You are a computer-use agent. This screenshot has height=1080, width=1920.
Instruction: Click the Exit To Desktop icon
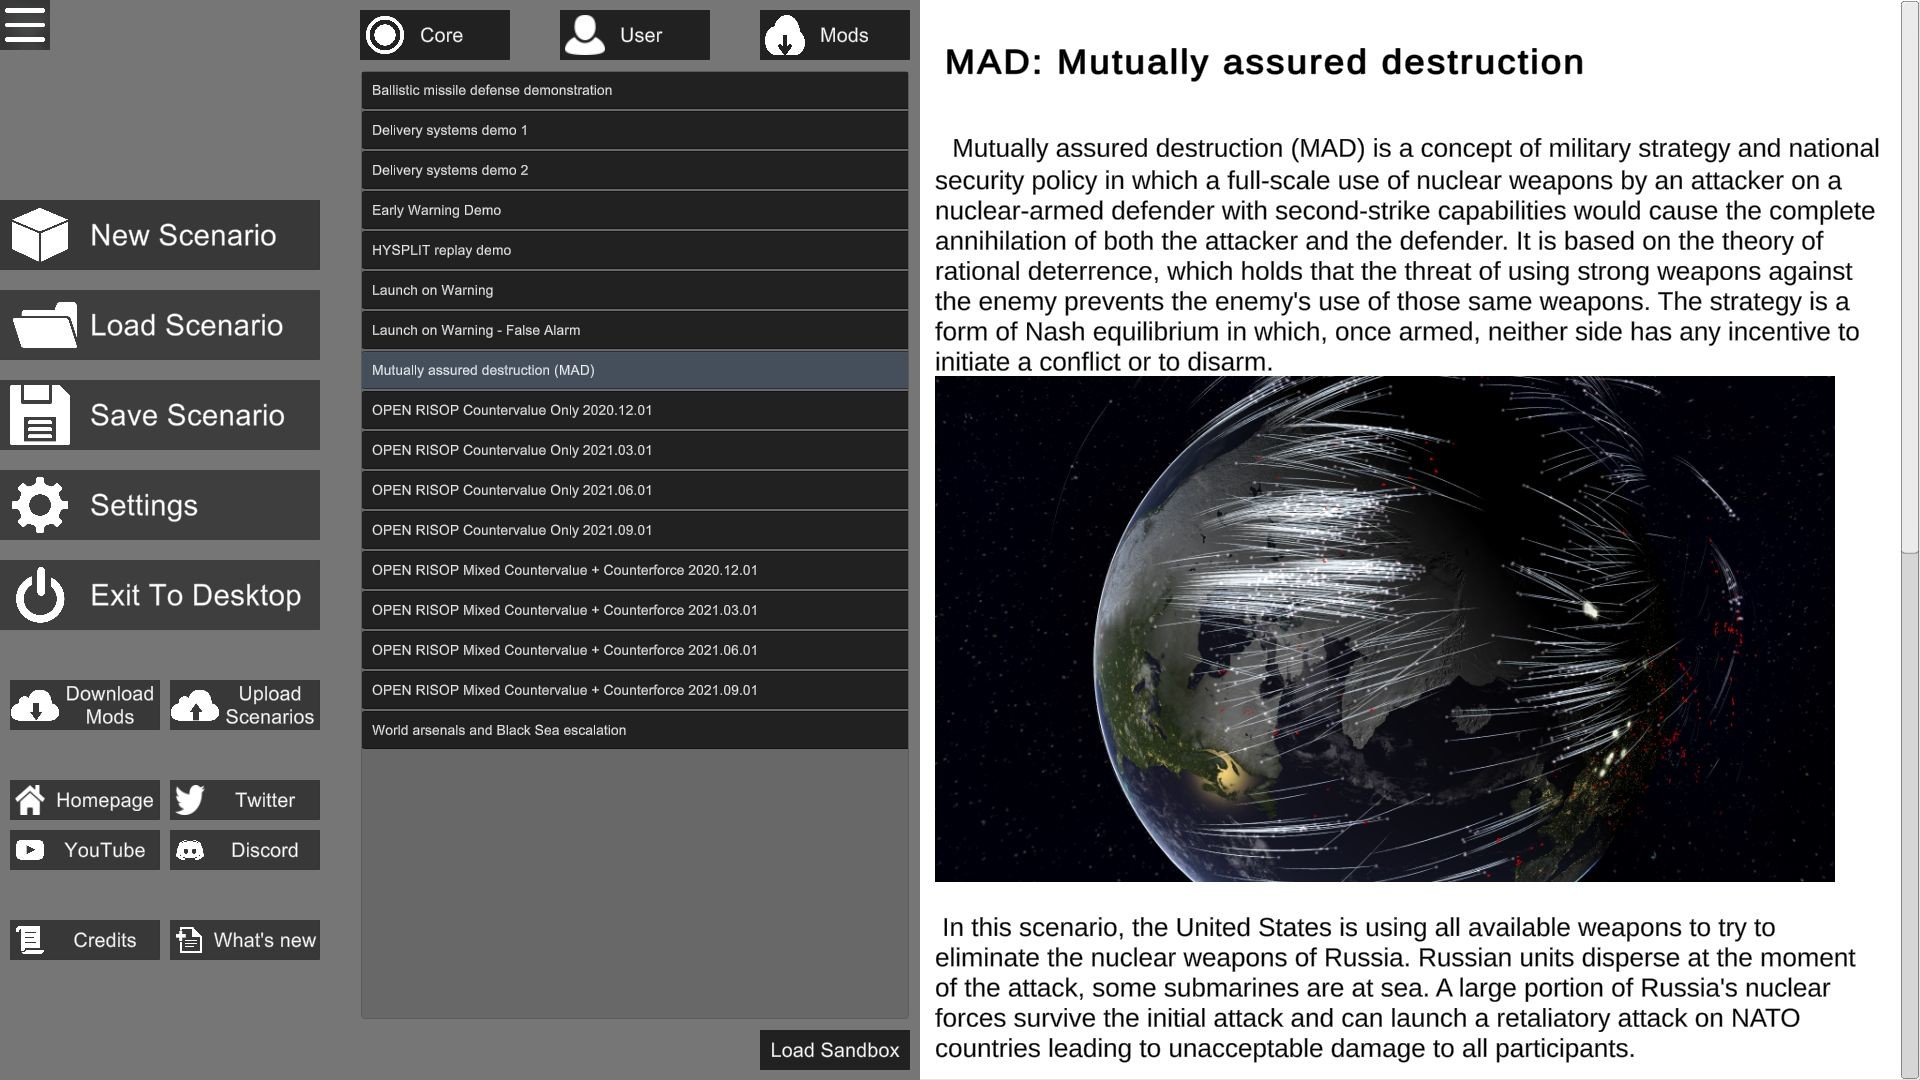coord(38,595)
